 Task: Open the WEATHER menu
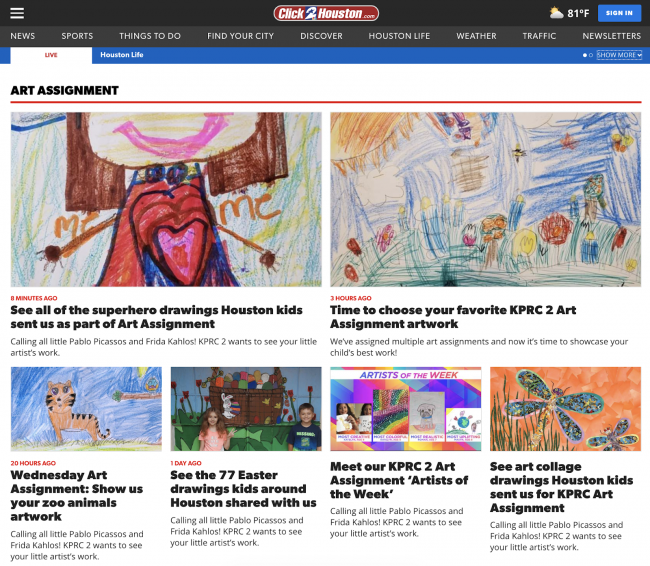(x=476, y=36)
